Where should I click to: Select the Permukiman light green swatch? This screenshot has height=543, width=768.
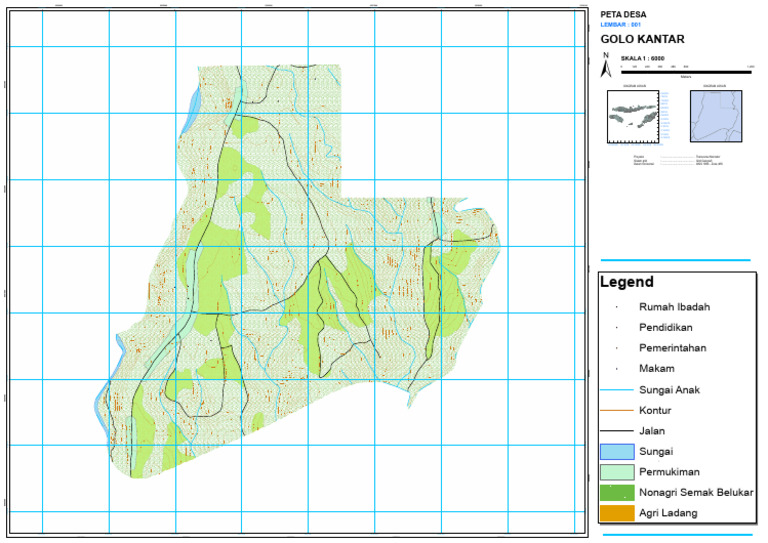[x=617, y=472]
